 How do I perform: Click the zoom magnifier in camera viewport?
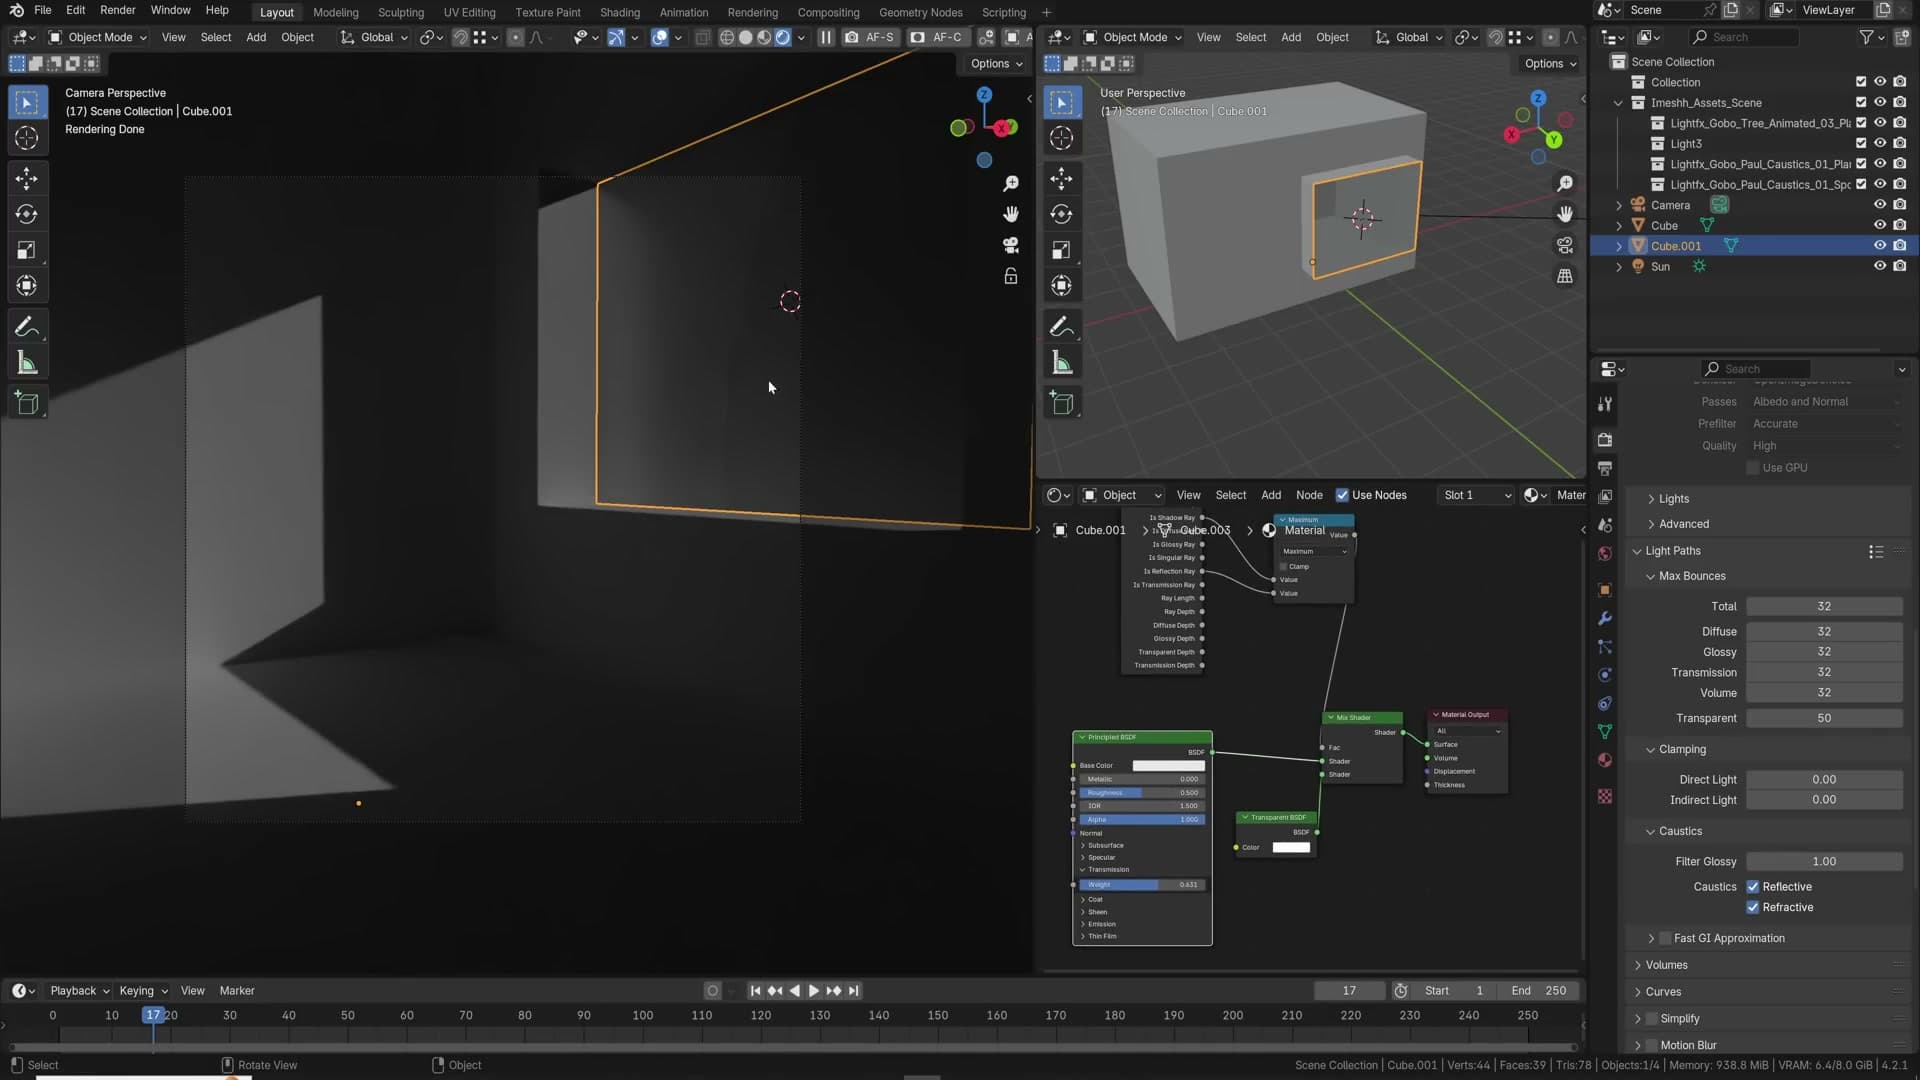tap(1011, 184)
